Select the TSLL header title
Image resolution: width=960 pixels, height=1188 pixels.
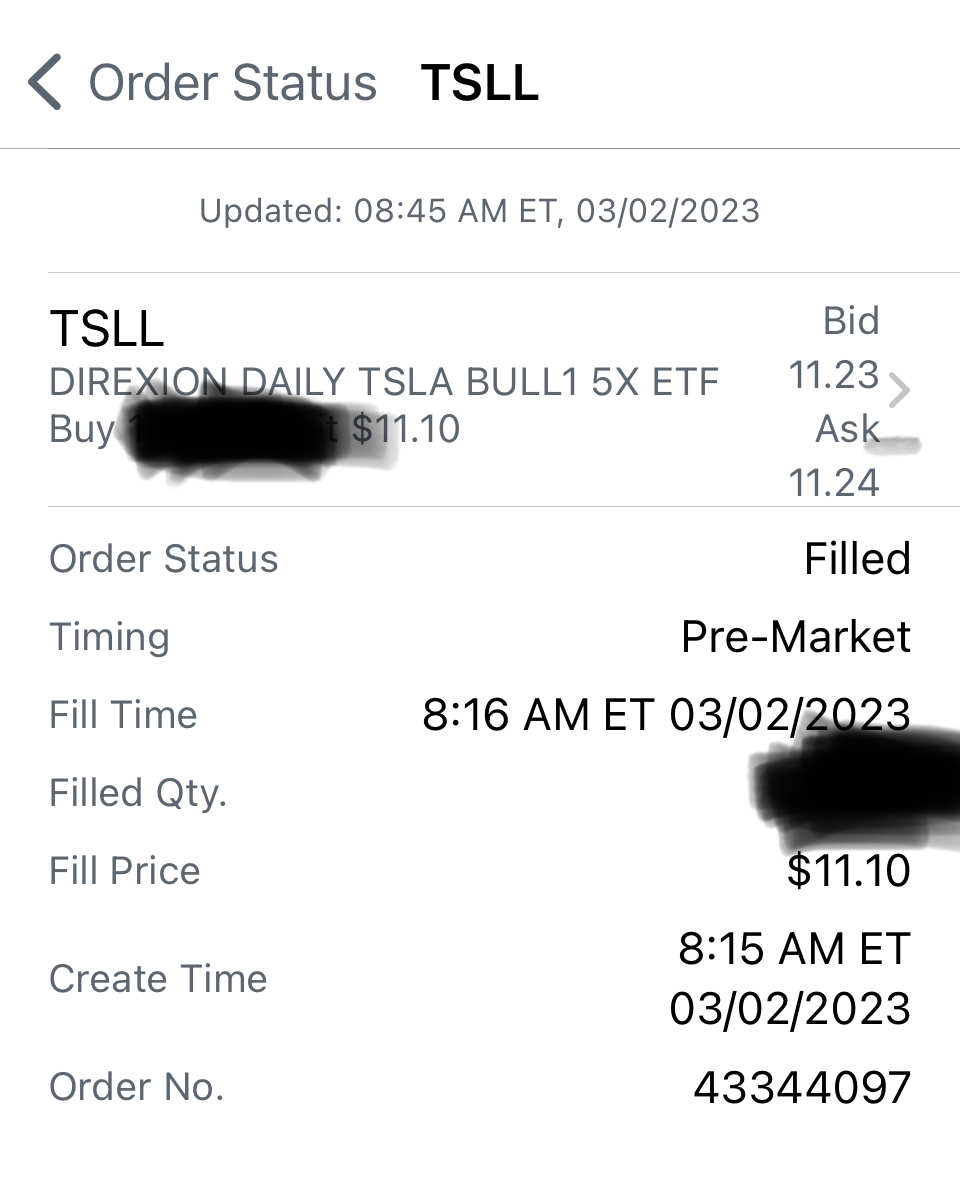(480, 83)
